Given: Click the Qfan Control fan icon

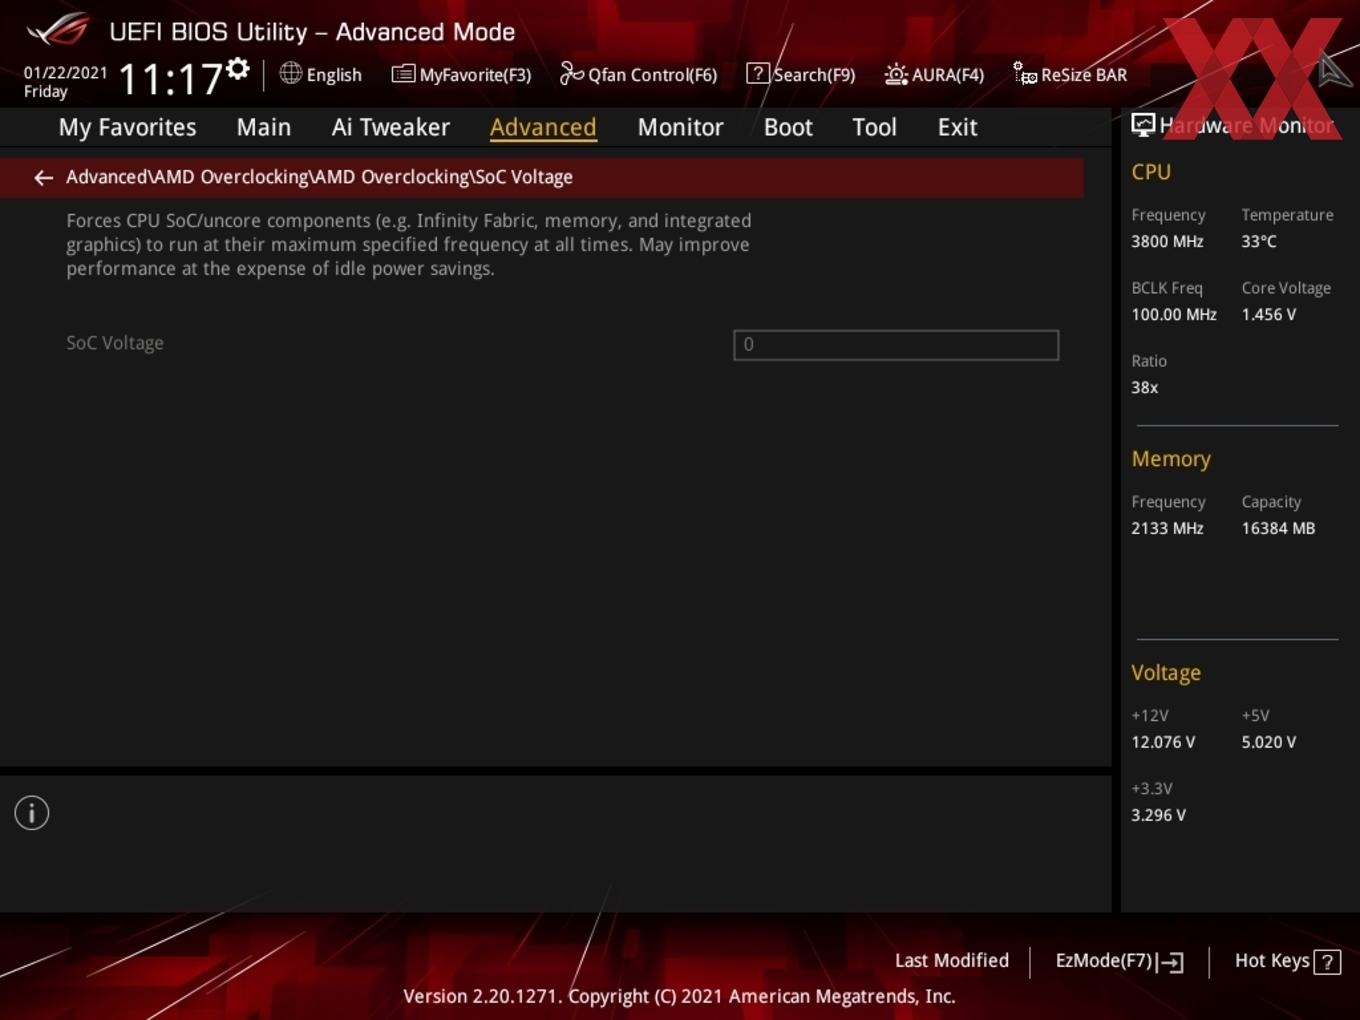Looking at the screenshot, I should pos(571,73).
